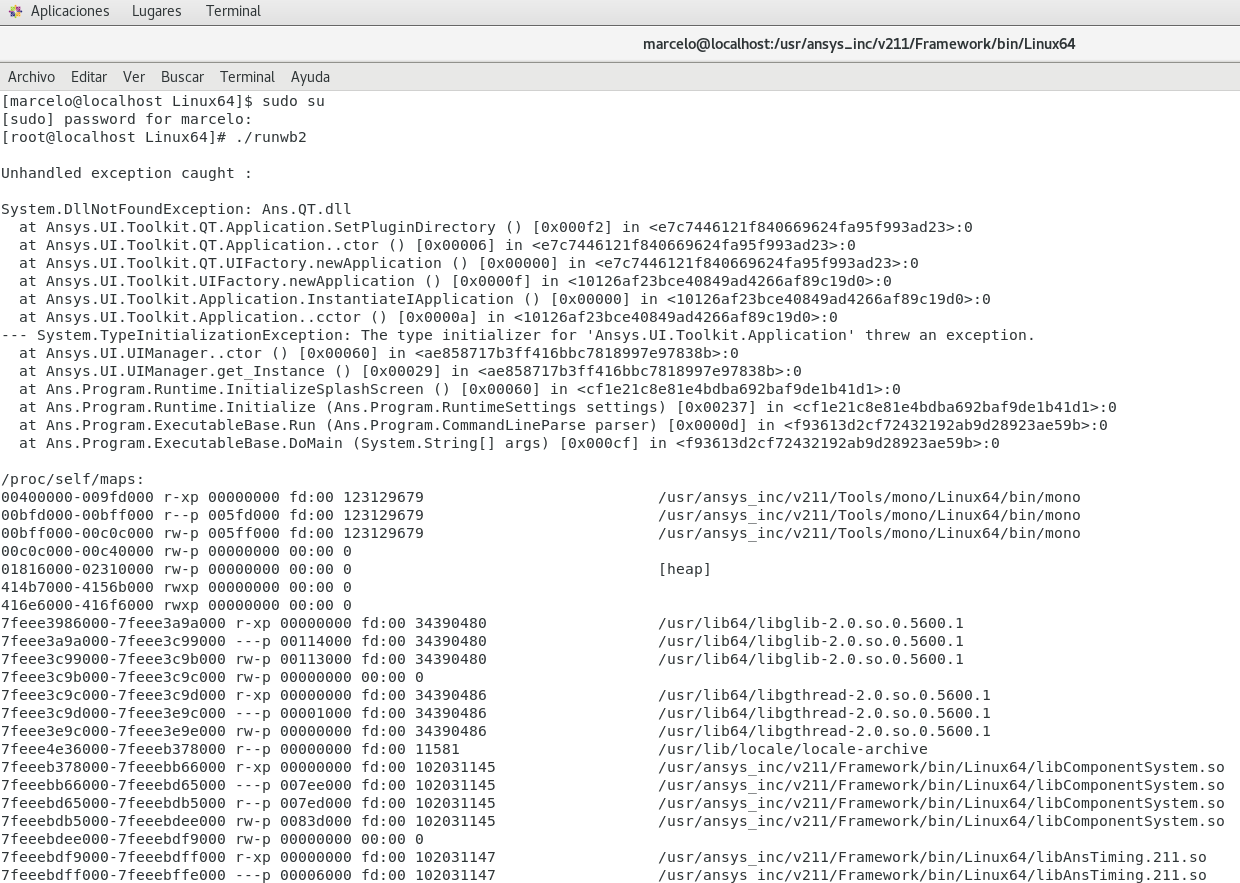Click the UIManager..ctor stack line
The width and height of the screenshot is (1240, 883).
(379, 353)
